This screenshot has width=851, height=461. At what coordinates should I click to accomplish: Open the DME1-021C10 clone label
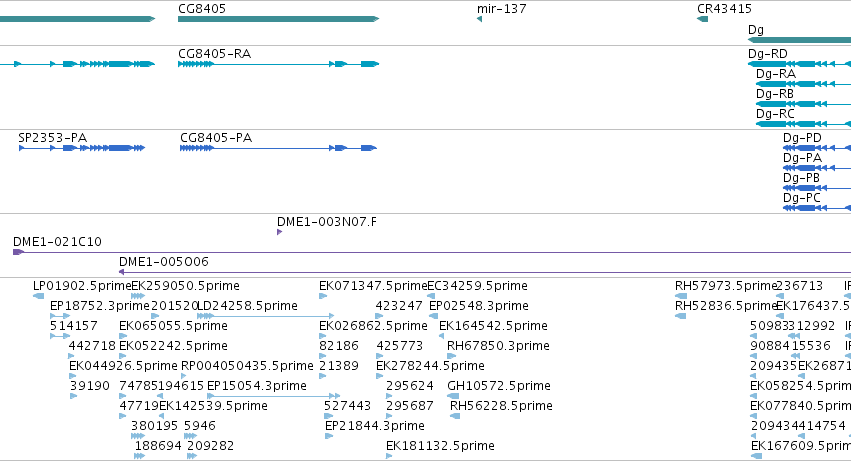click(57, 242)
